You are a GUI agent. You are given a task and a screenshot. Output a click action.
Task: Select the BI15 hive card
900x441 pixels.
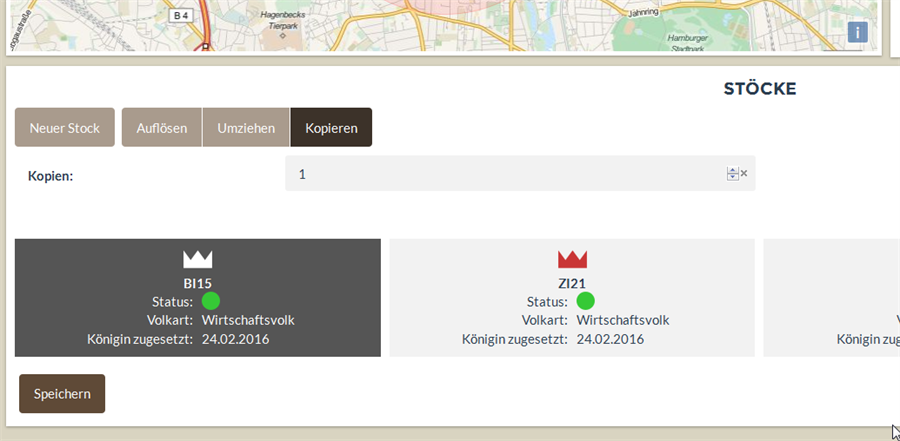pos(197,297)
